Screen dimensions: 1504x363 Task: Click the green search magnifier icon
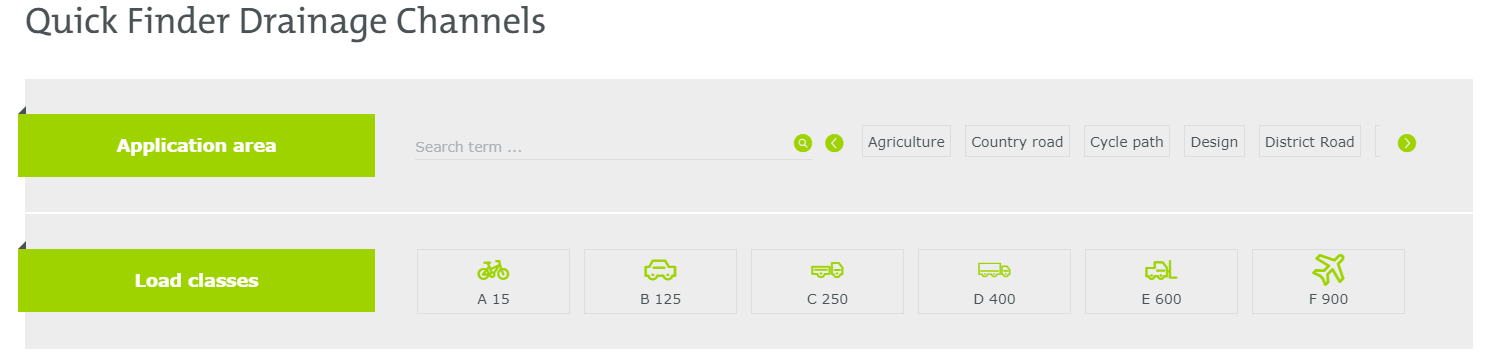pyautogui.click(x=802, y=143)
